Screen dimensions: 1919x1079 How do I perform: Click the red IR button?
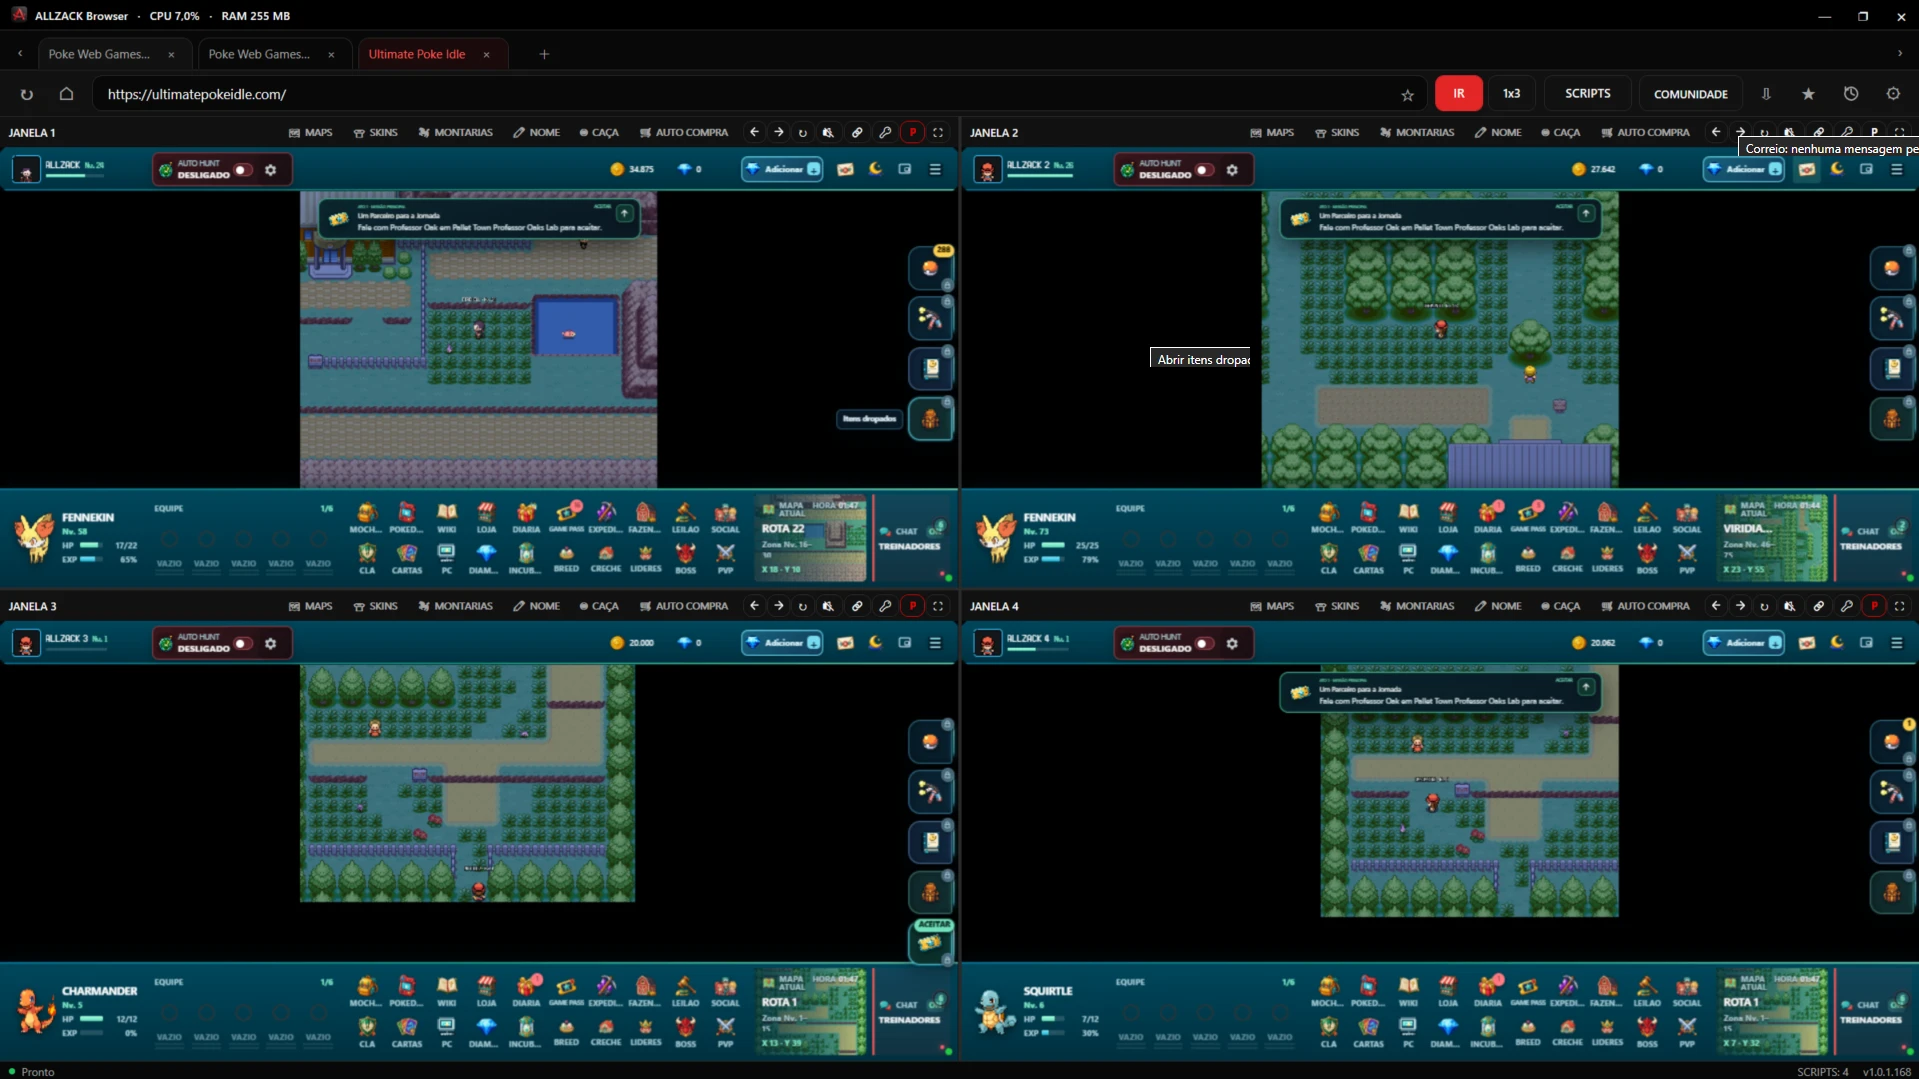1458,93
